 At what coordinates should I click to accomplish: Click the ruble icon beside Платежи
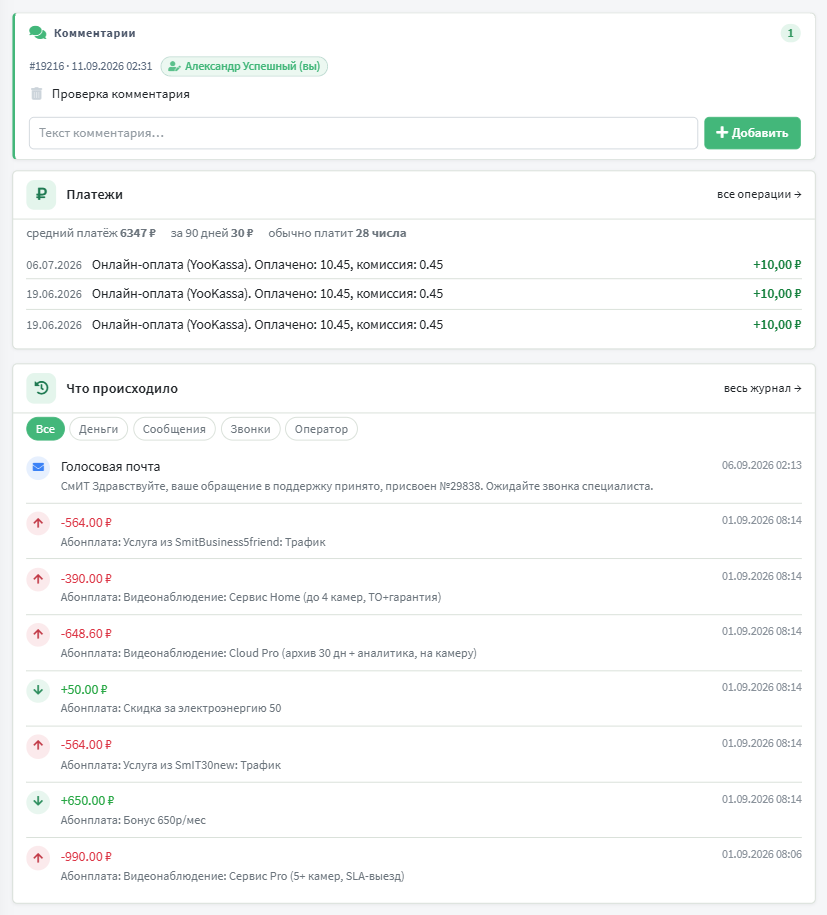[x=41, y=194]
